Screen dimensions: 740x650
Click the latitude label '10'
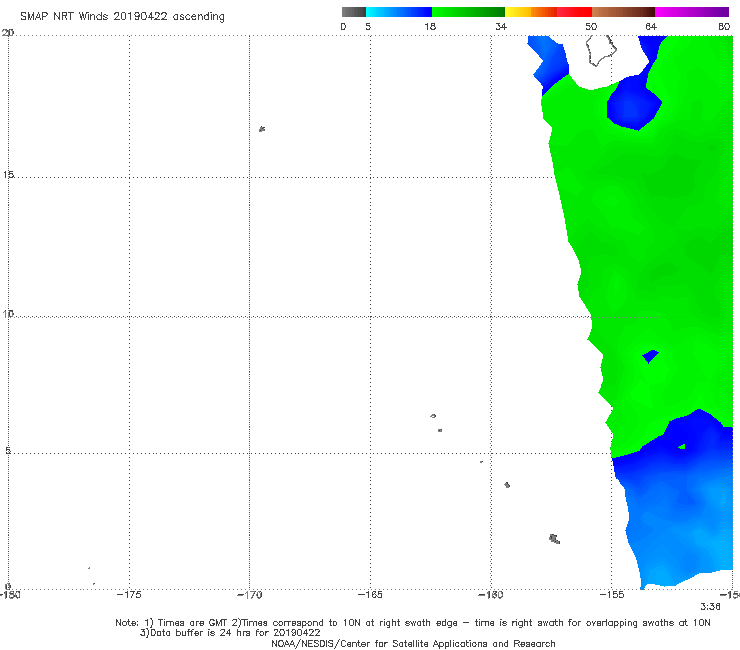point(8,313)
